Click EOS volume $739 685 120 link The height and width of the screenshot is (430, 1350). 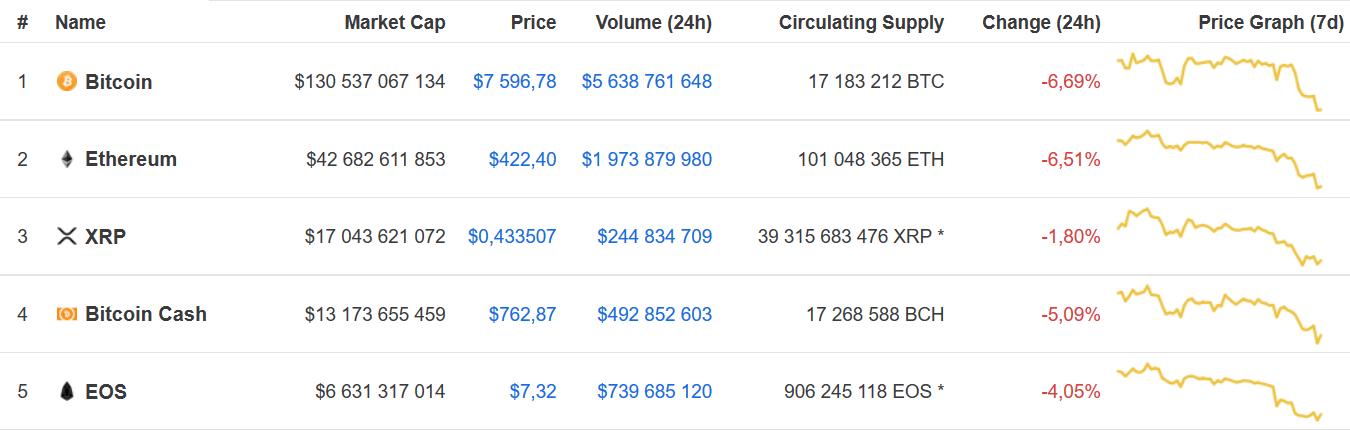(654, 392)
